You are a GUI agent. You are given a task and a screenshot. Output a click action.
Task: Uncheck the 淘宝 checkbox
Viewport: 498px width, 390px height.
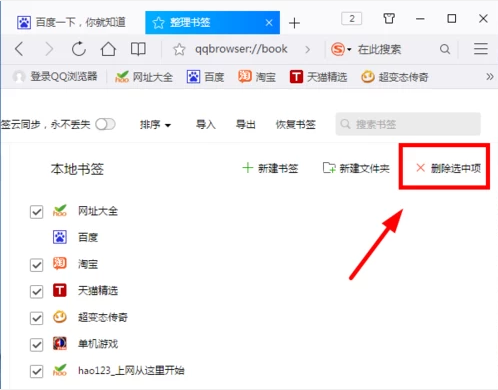36,265
